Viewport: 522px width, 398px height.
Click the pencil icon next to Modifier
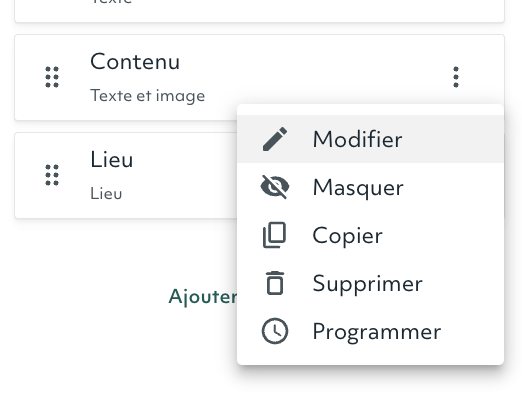tap(275, 139)
